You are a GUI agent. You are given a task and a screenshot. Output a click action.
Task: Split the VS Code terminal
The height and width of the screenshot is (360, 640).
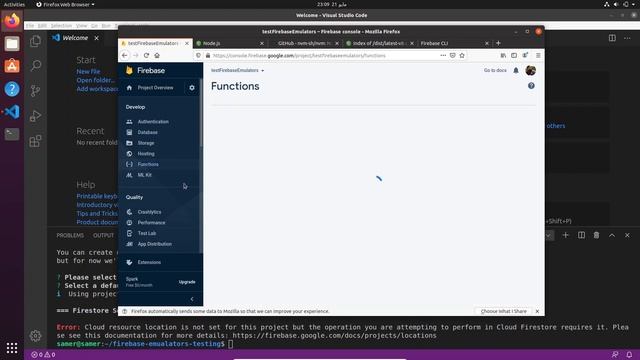tap(581, 235)
